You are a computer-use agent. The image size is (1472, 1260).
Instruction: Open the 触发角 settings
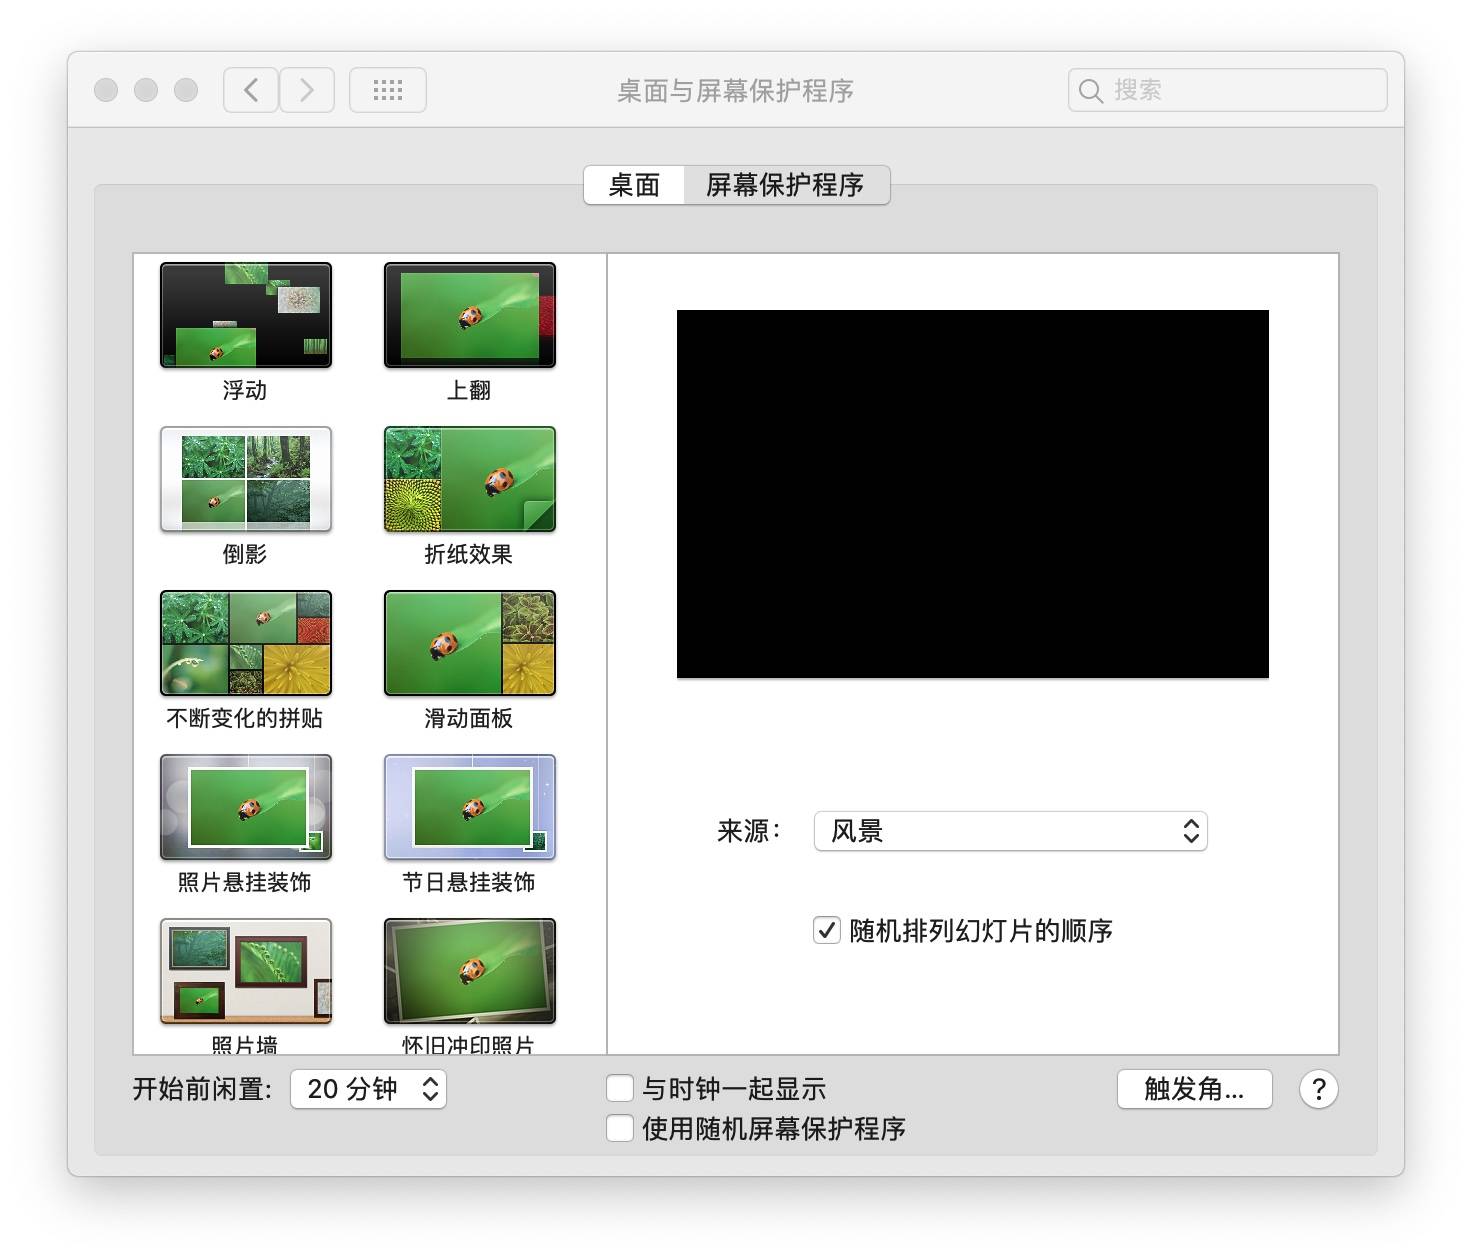(1194, 1089)
